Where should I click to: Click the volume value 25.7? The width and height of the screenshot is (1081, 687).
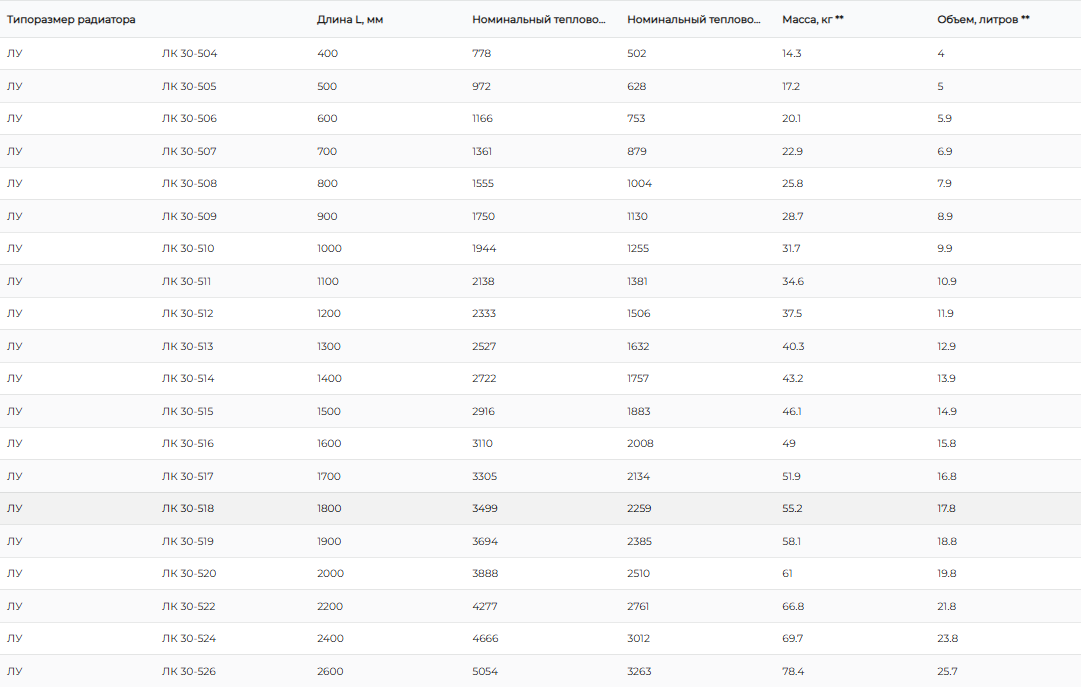pos(947,672)
